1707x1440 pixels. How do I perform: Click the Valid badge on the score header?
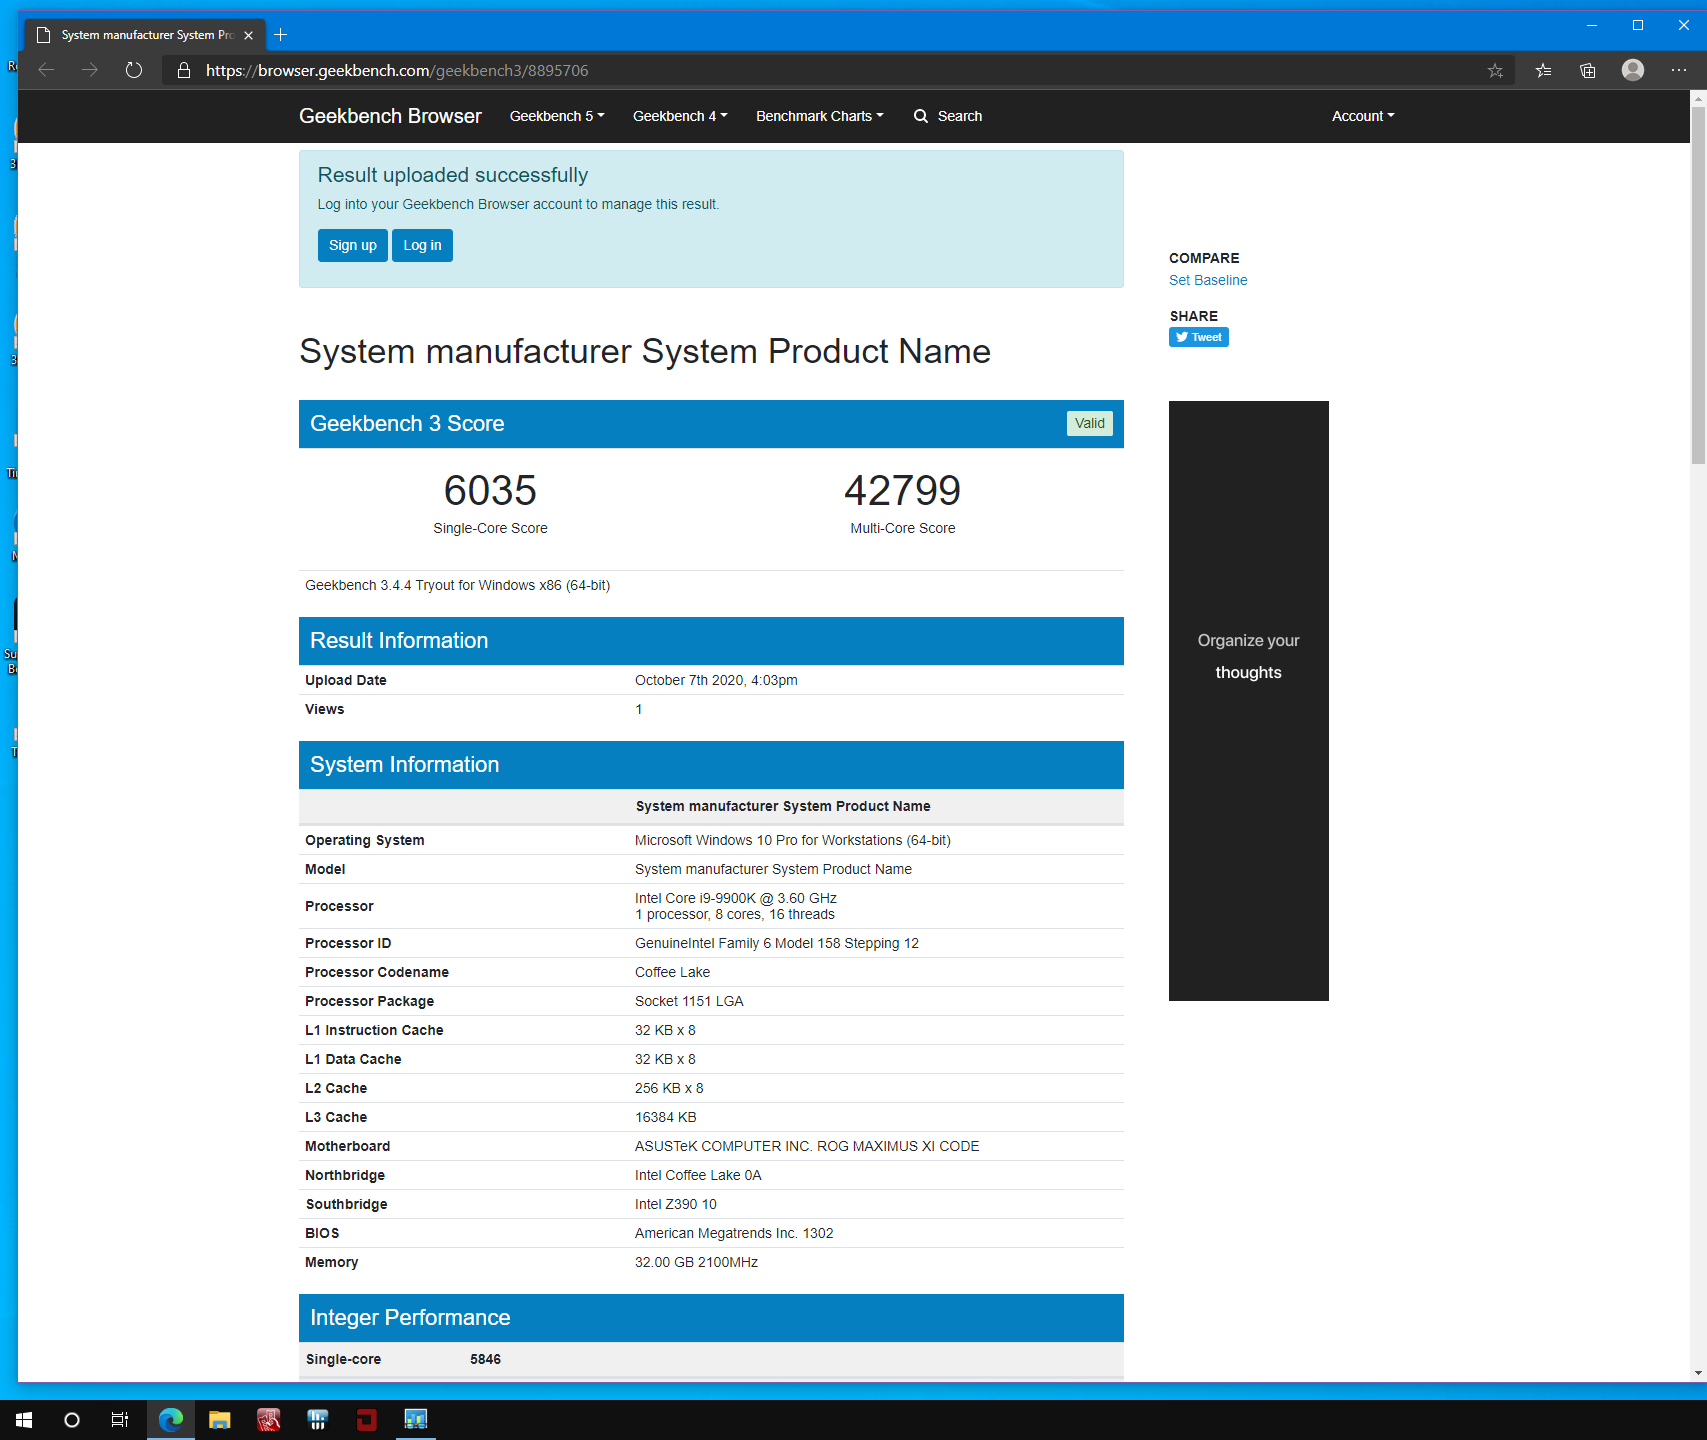pos(1090,423)
